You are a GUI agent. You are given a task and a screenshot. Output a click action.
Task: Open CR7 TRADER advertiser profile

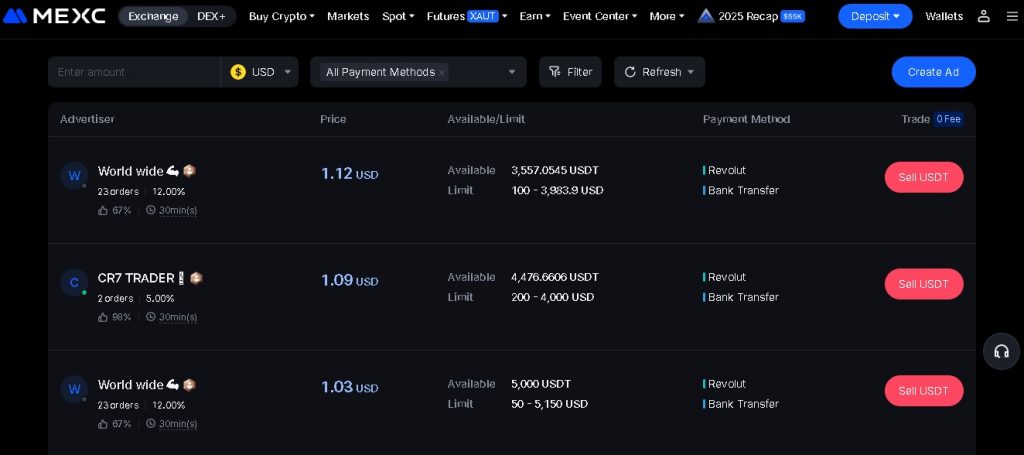pos(136,278)
